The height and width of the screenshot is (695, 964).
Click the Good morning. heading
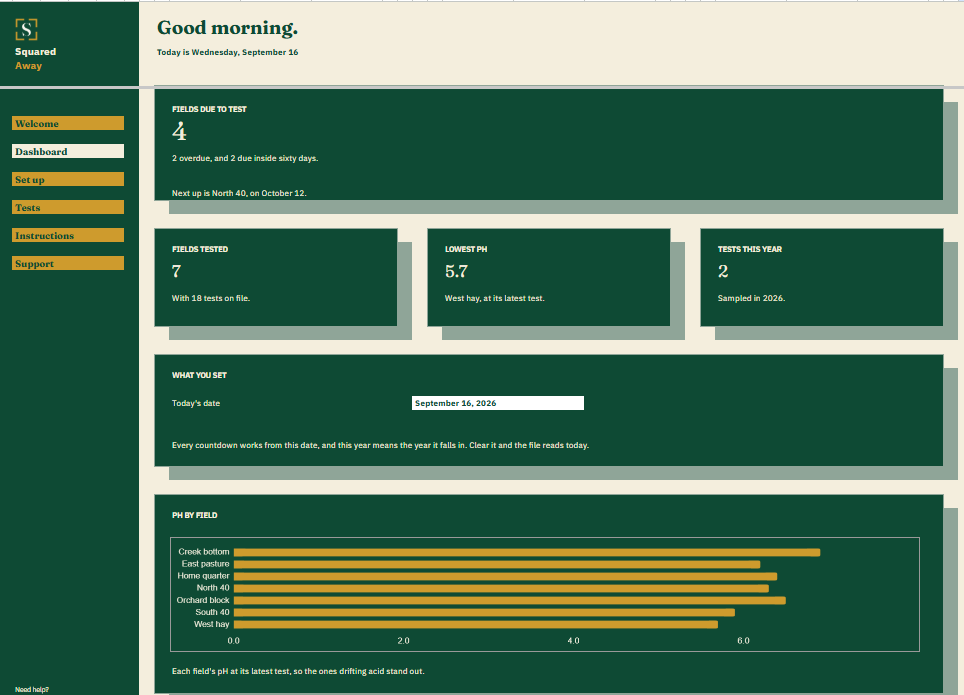[x=227, y=28]
